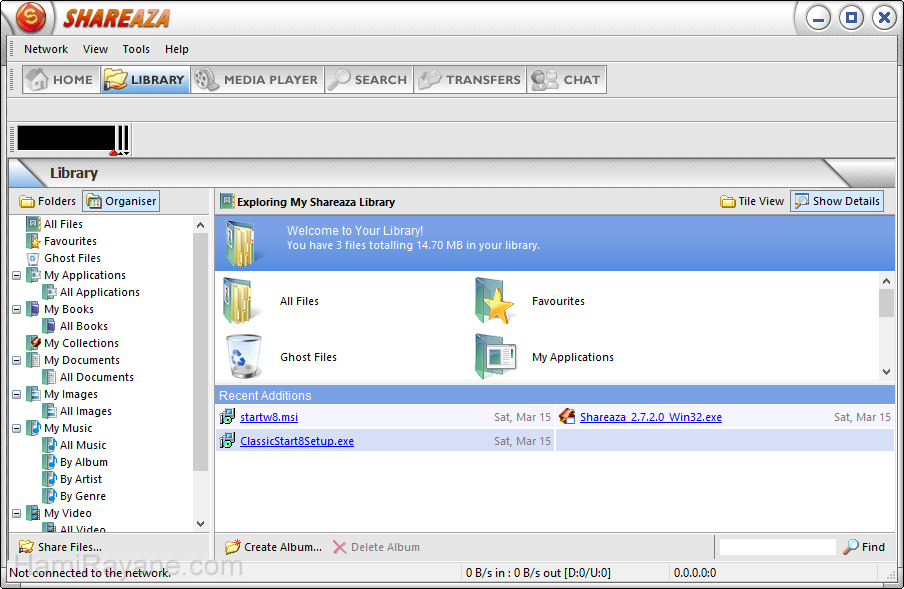Open the Tools menu
Screen dimensions: 904x589
136,49
